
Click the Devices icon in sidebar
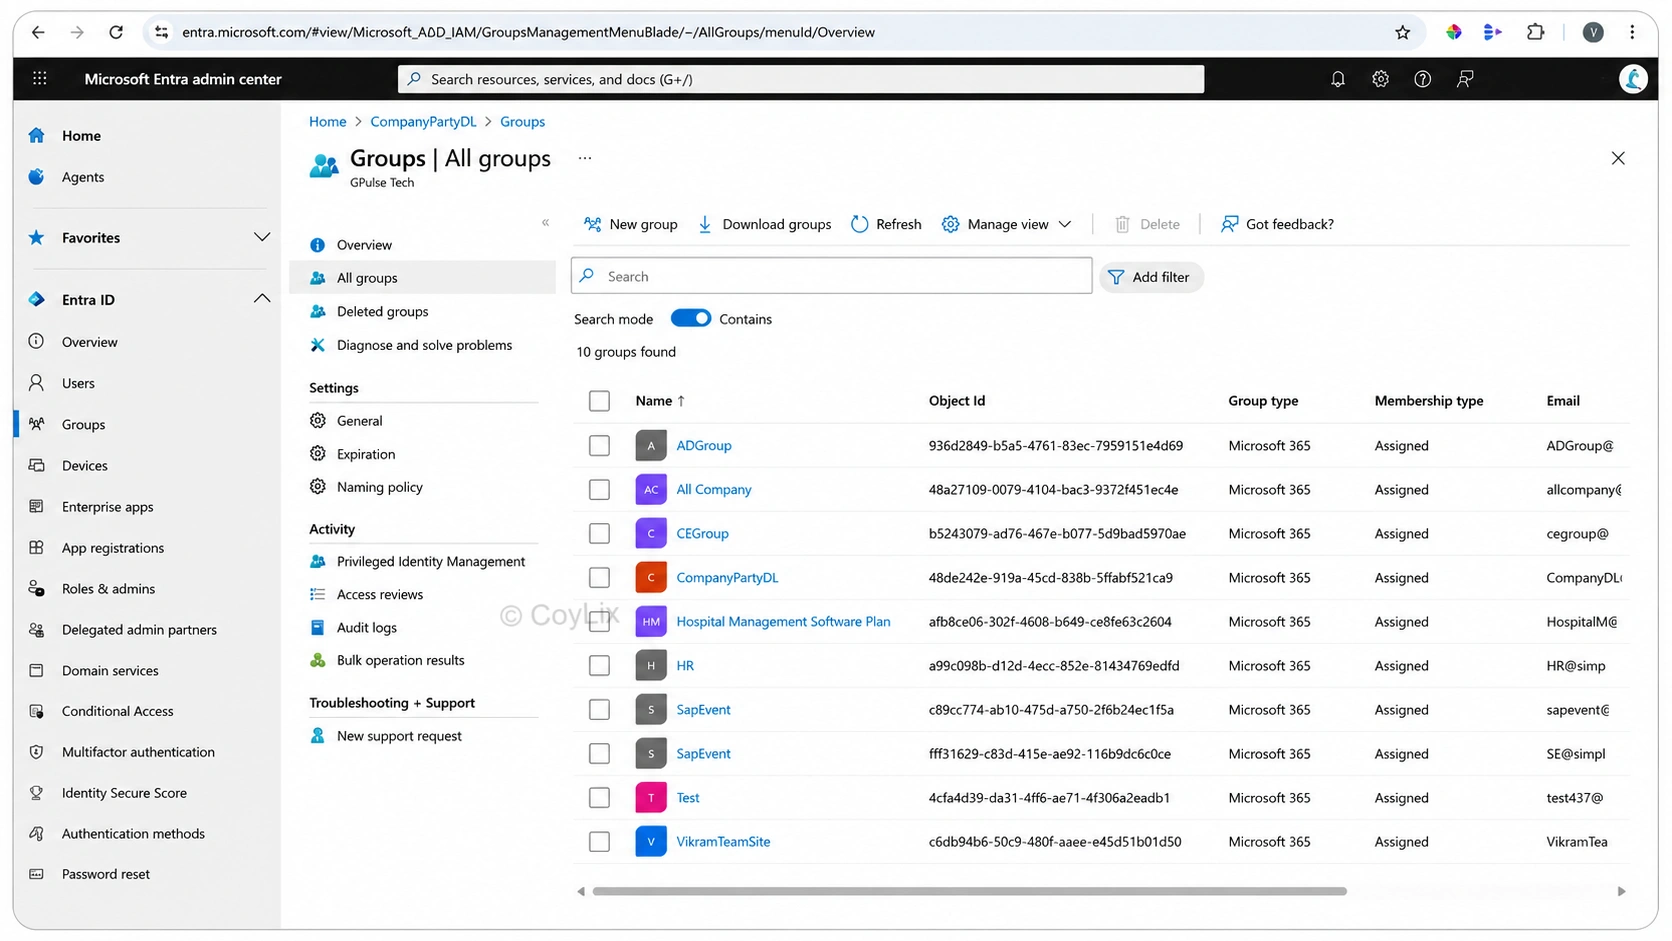(37, 465)
